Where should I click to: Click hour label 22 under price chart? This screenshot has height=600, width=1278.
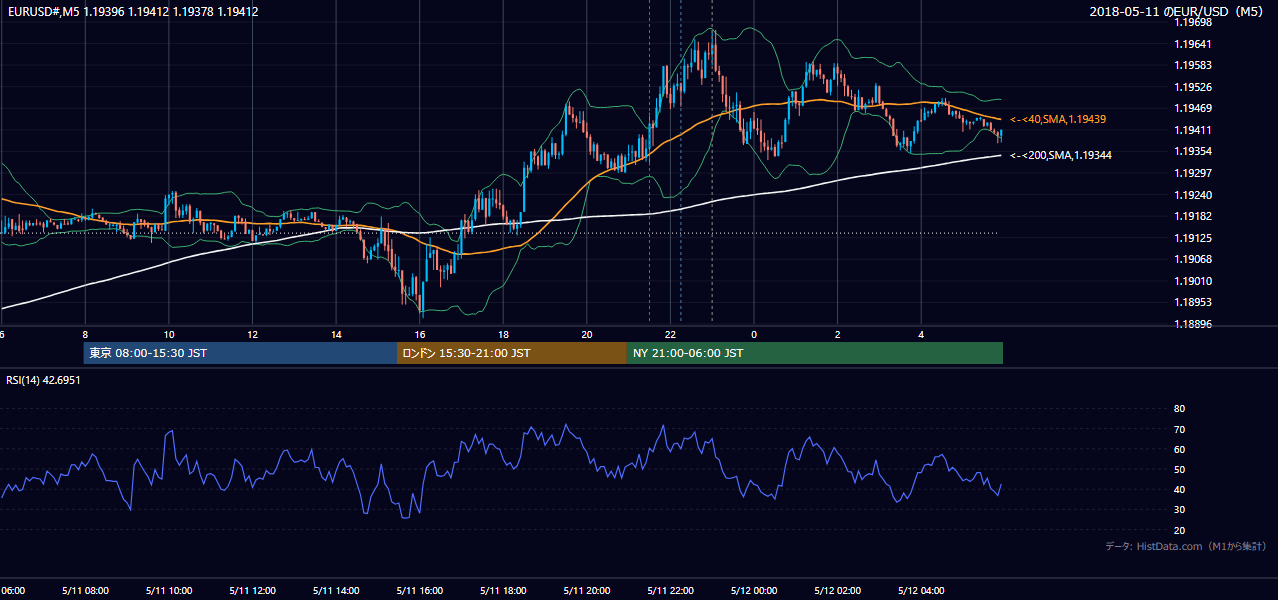(670, 334)
